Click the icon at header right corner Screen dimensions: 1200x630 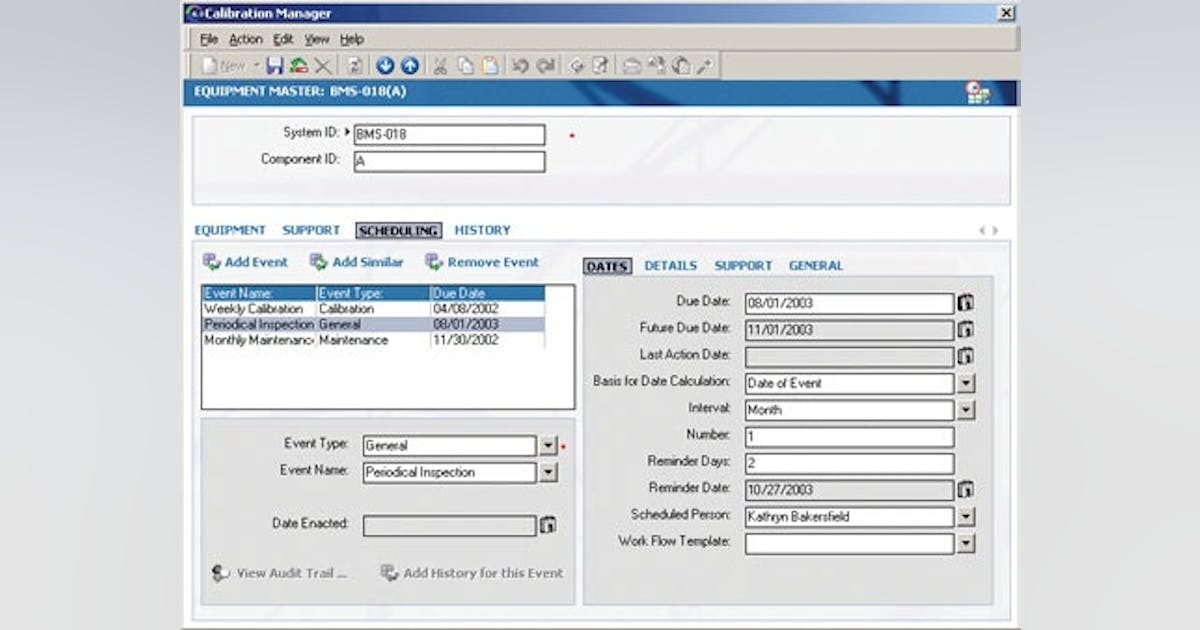coord(977,93)
